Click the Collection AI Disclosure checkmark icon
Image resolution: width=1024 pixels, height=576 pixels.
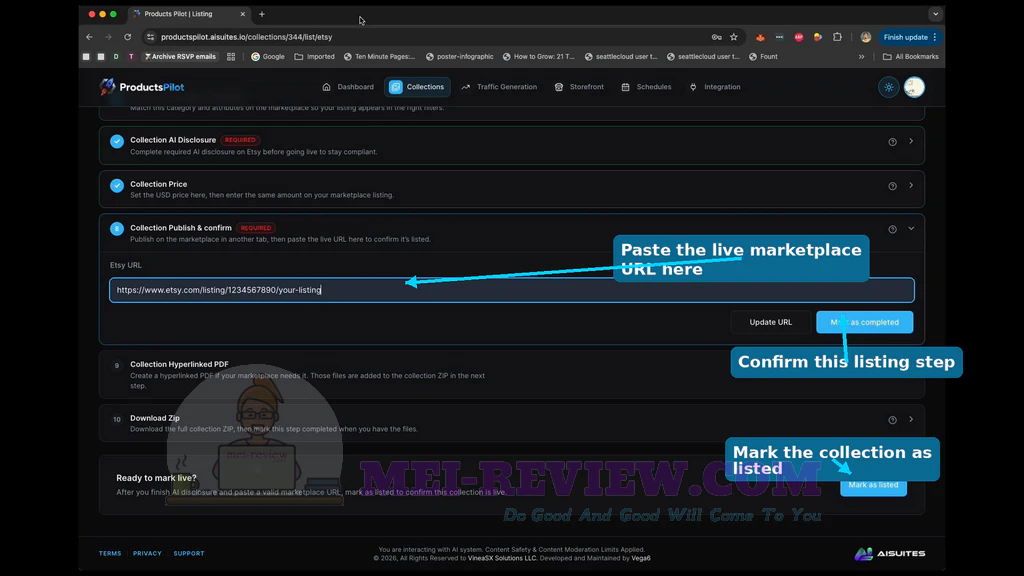pos(117,141)
